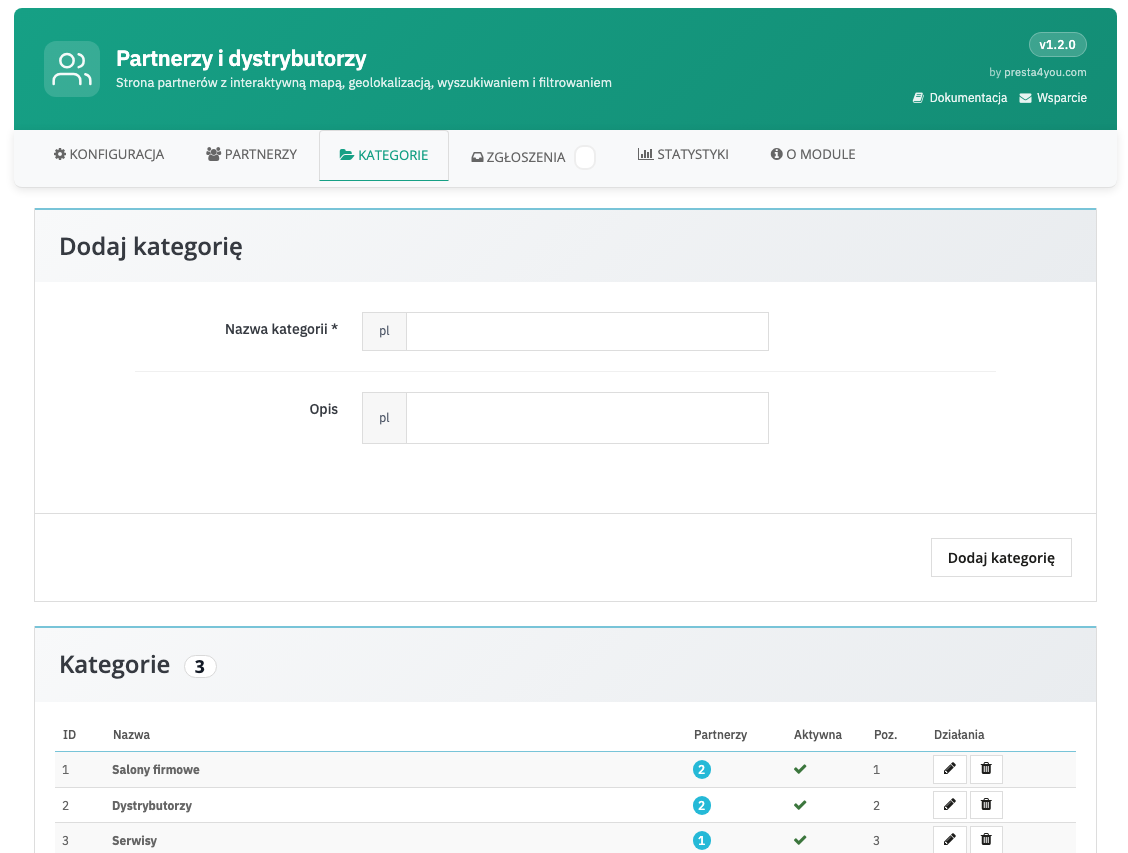Select the Kategorie tab
Viewport: 1128px width, 853px height.
pyautogui.click(x=384, y=155)
